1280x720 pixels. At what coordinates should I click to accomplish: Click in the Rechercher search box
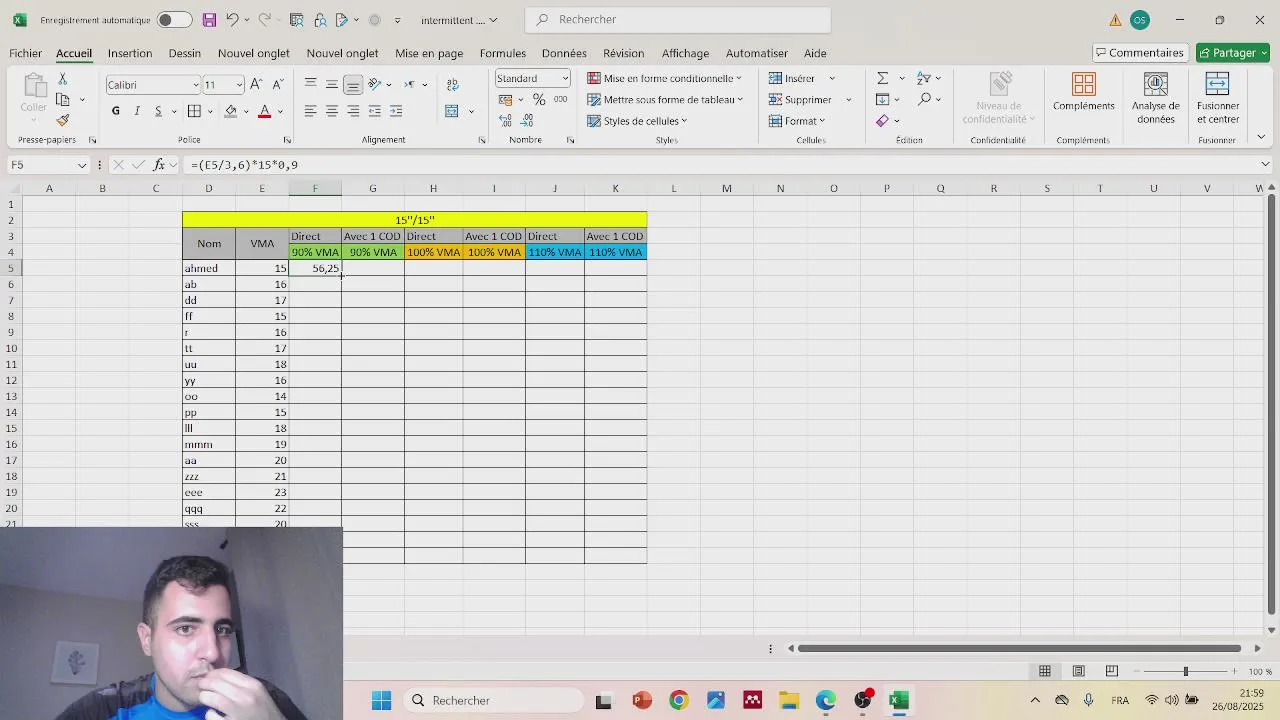point(678,20)
